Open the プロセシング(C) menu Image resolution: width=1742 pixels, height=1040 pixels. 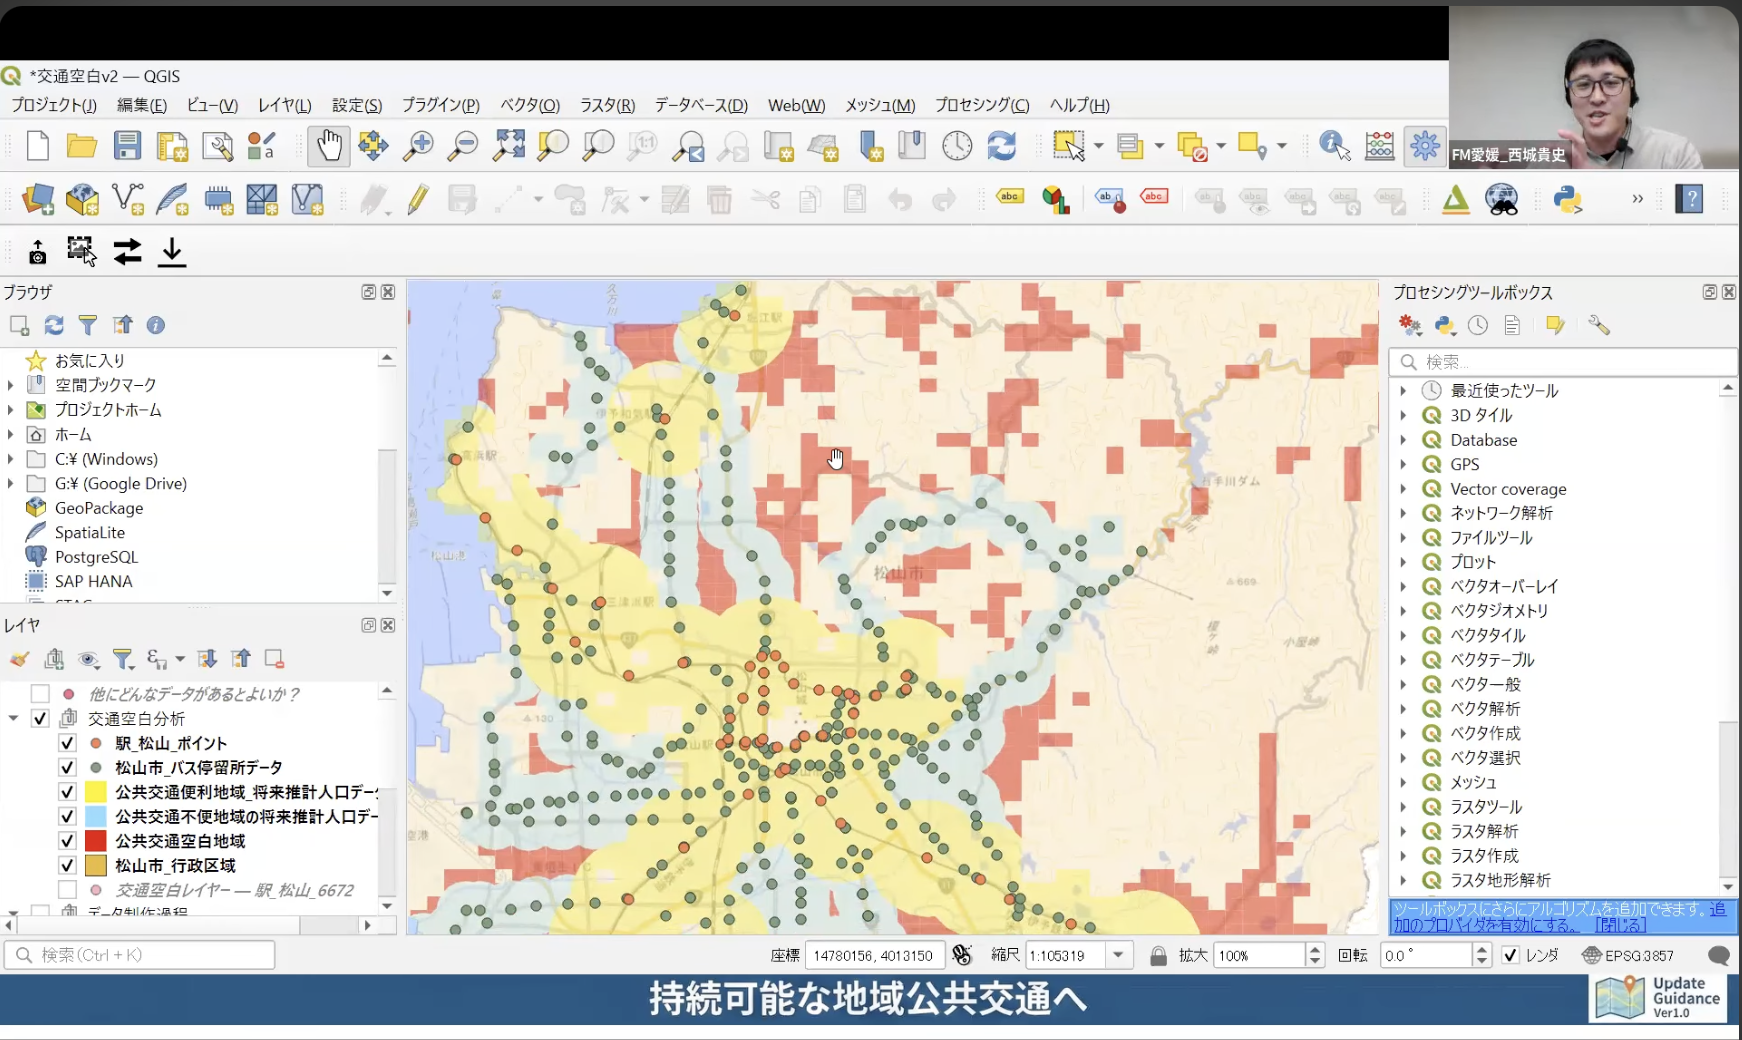pos(981,105)
